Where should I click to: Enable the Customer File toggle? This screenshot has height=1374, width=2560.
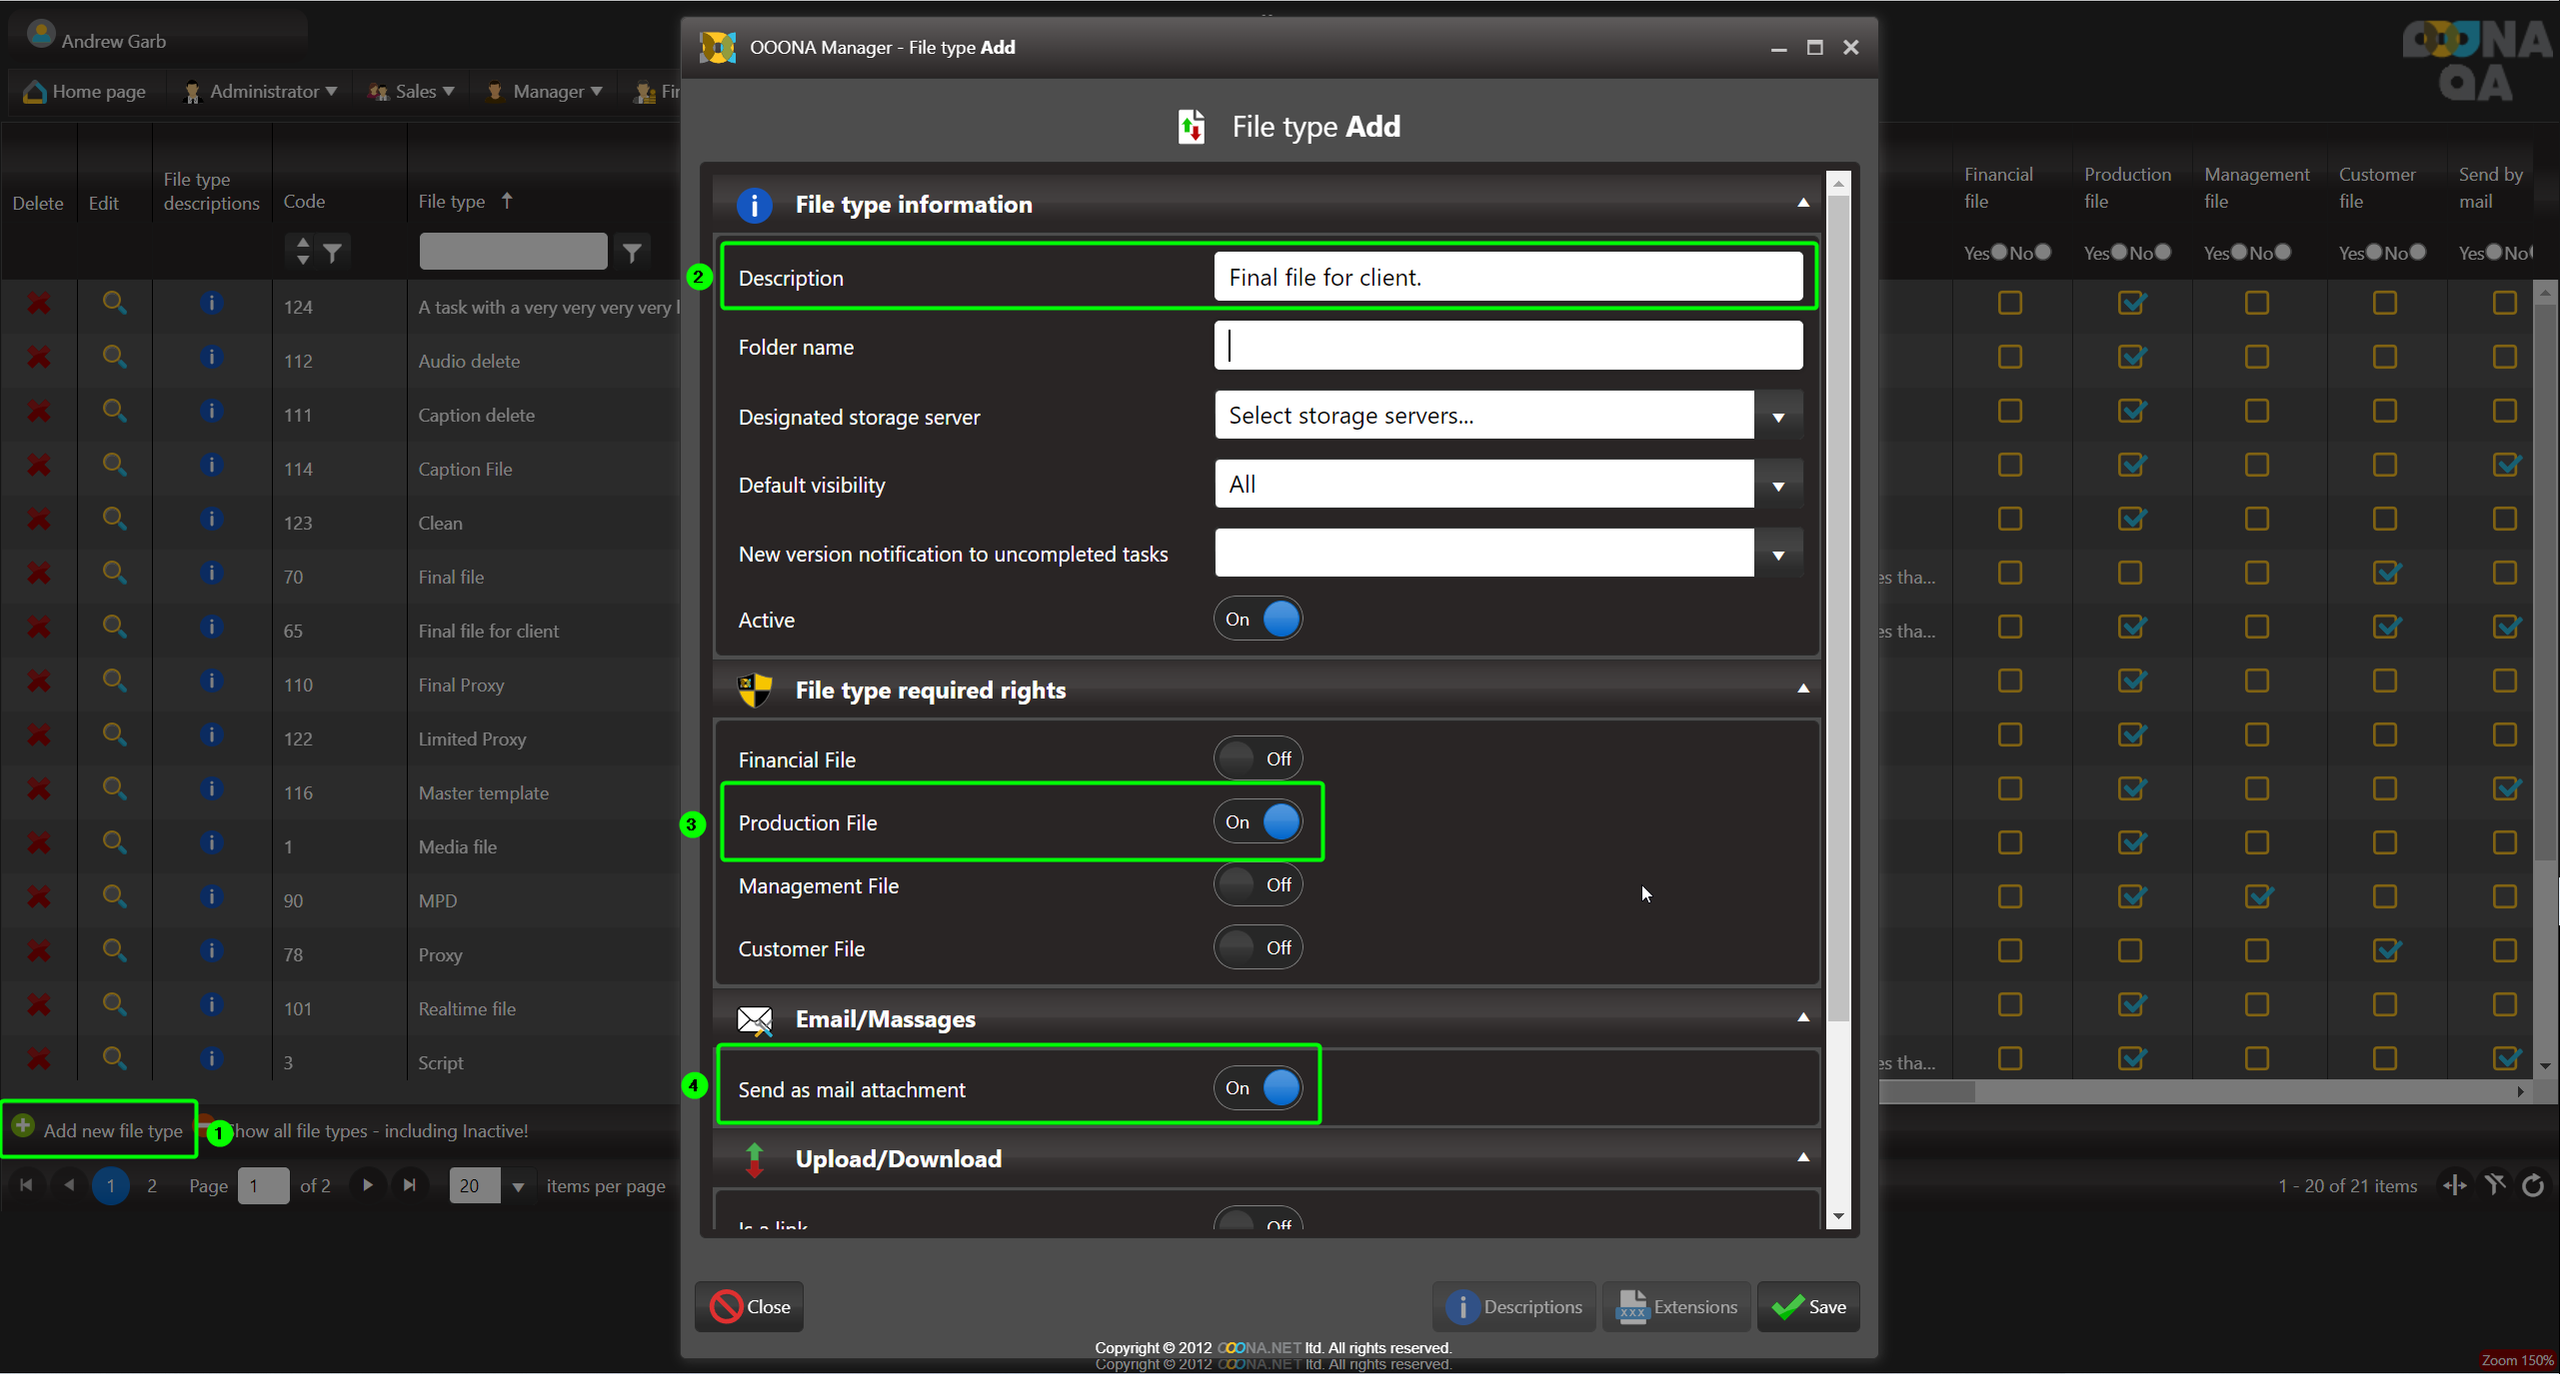coord(1258,948)
